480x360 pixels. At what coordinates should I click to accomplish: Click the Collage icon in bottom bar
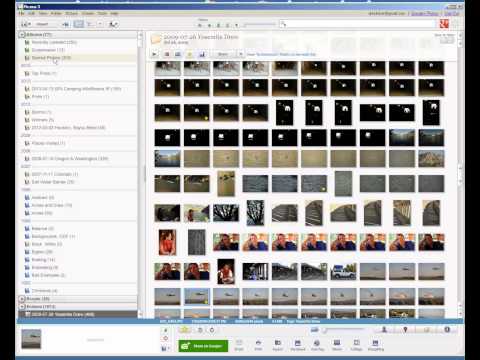click(356, 345)
